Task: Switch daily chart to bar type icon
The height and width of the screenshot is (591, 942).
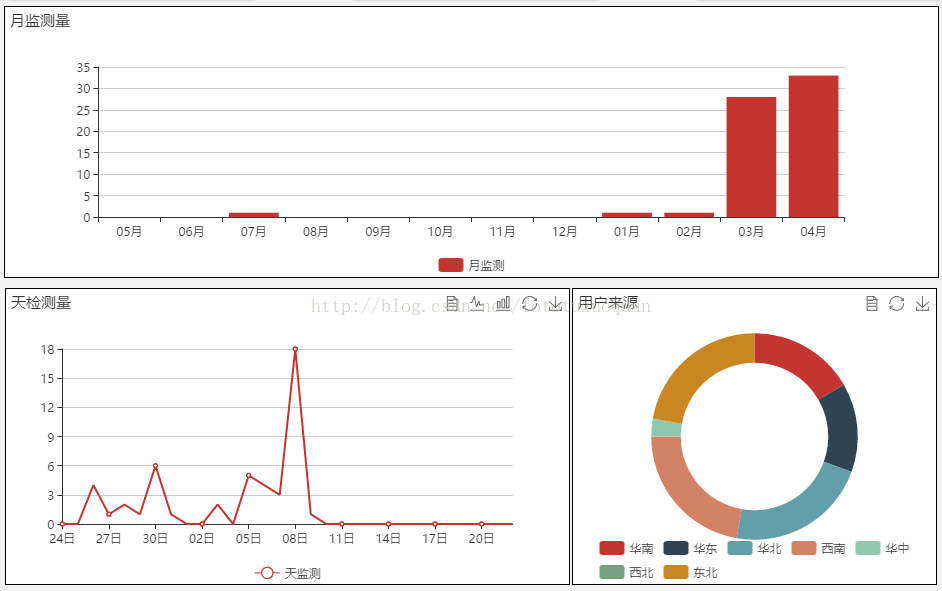Action: pyautogui.click(x=503, y=303)
